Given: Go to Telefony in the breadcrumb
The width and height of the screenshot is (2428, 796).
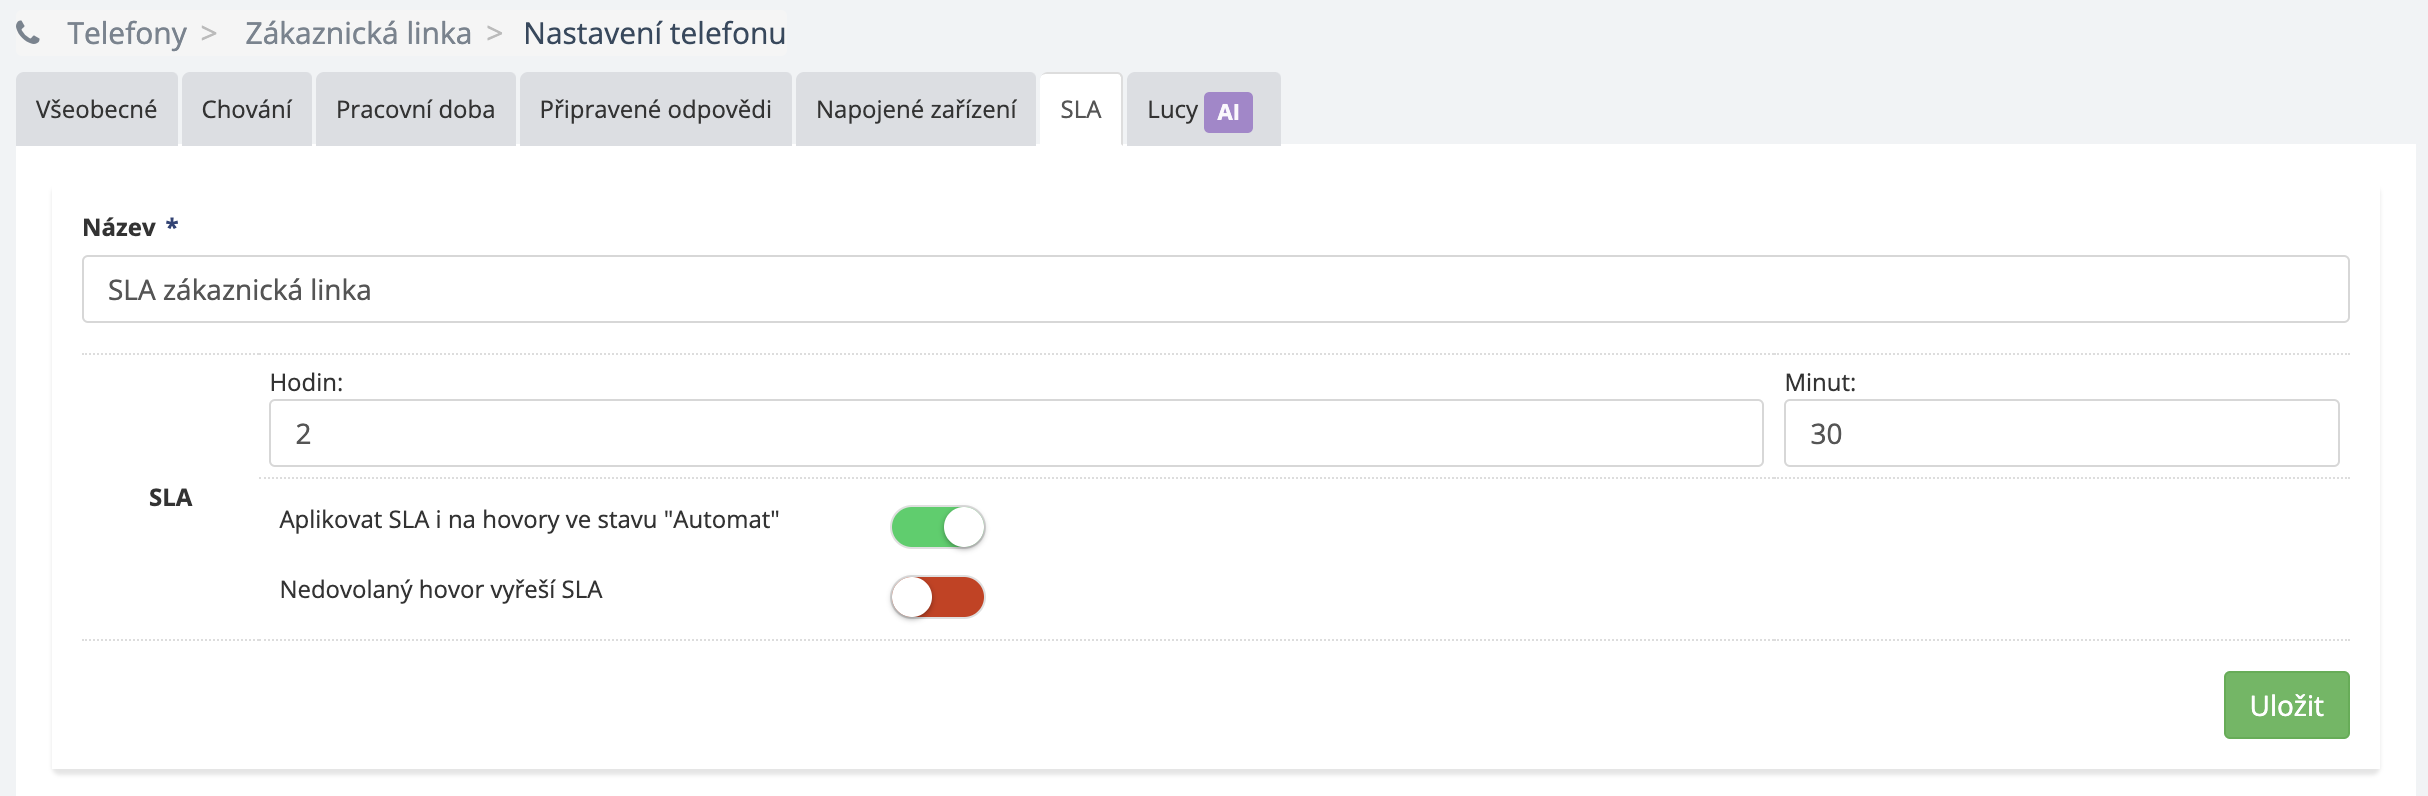Looking at the screenshot, I should (x=127, y=34).
